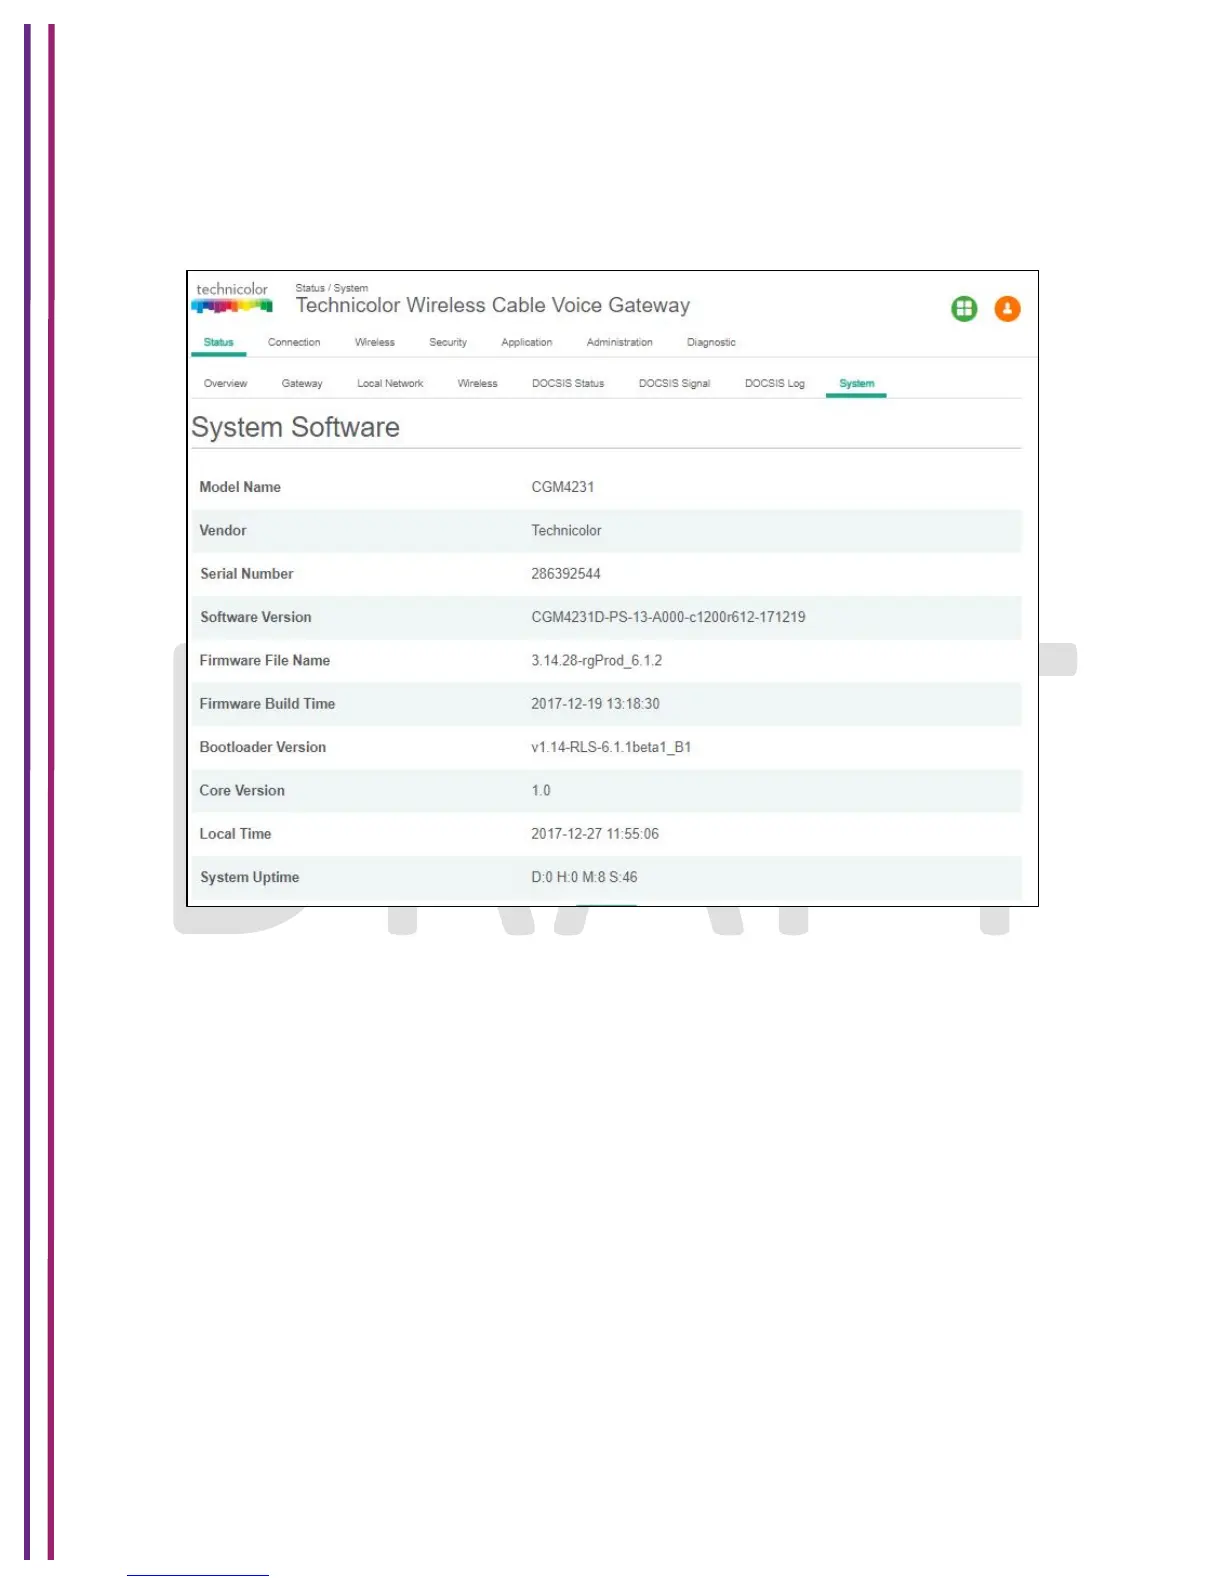Viewport: 1224px width, 1584px height.
Task: Click the System Uptime label
Action: [x=250, y=877]
